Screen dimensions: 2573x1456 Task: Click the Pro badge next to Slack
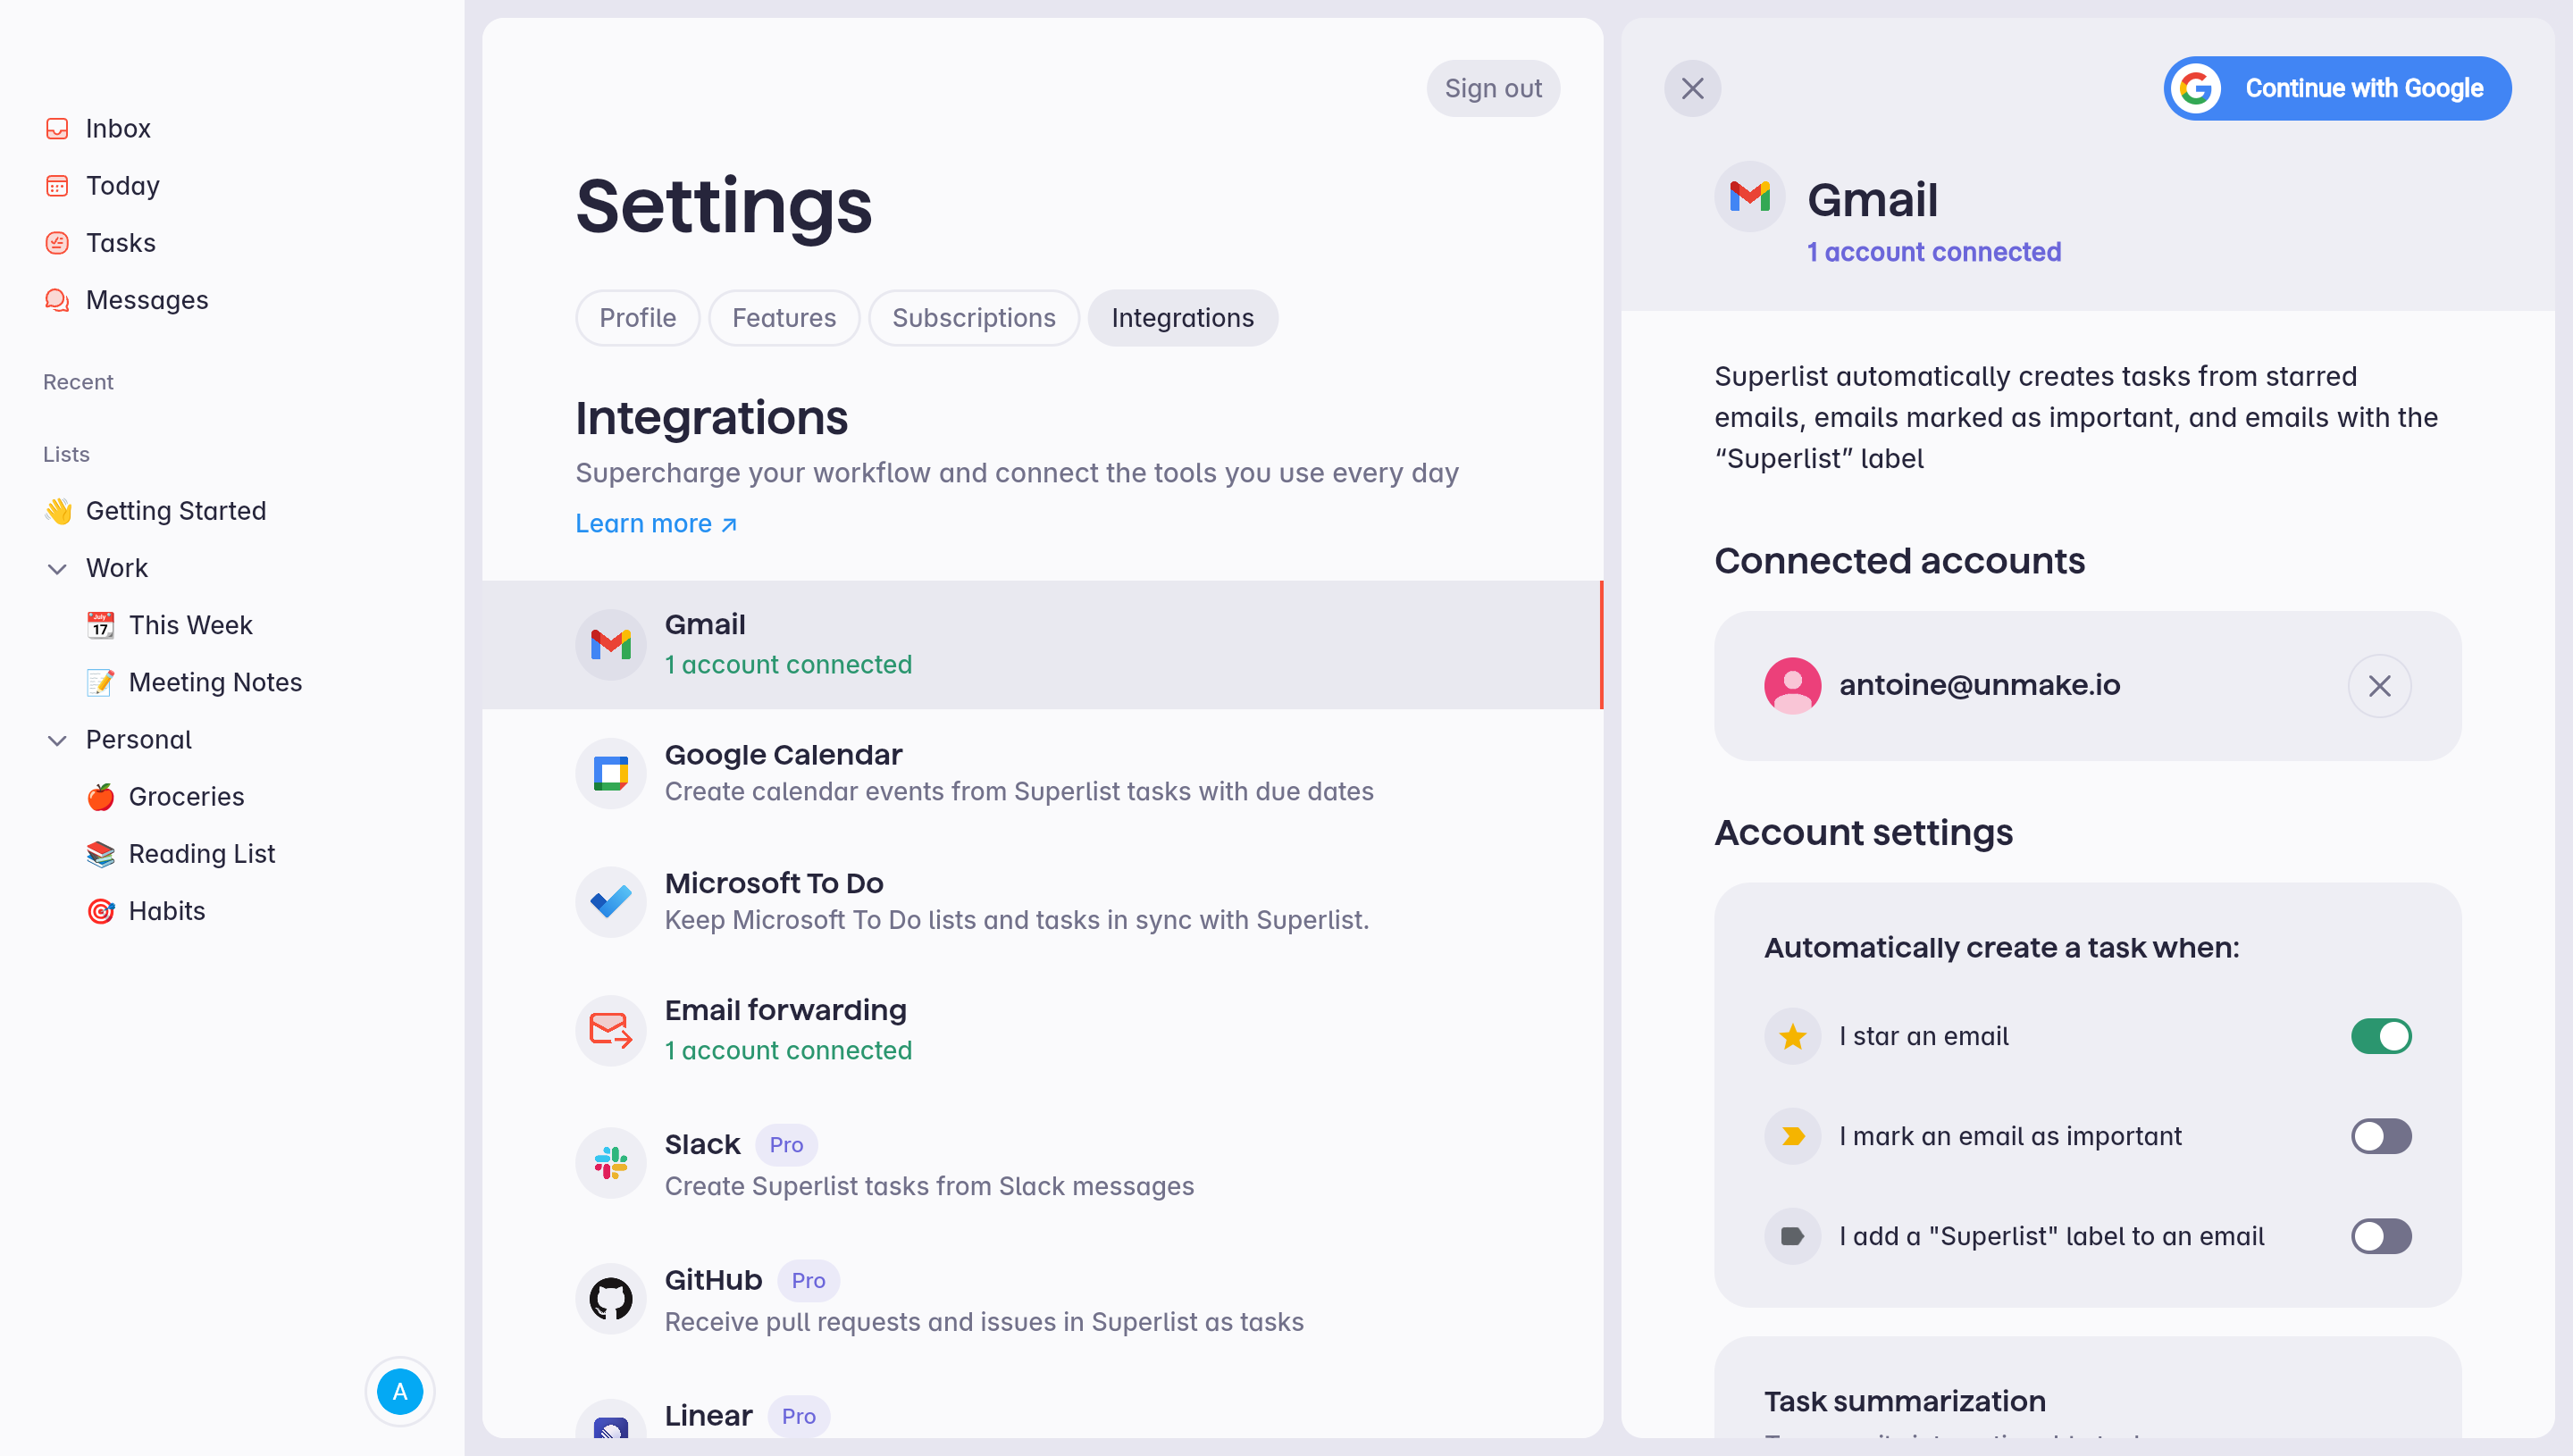click(786, 1145)
